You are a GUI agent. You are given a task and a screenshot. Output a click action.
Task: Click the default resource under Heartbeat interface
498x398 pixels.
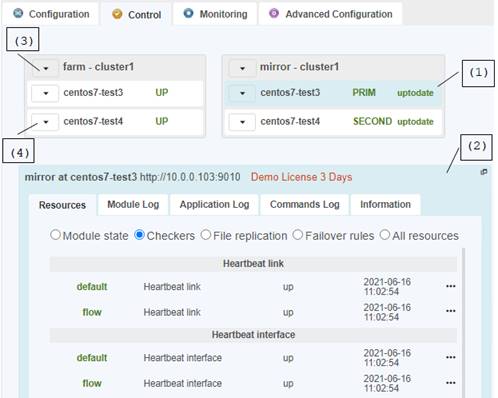coord(92,358)
